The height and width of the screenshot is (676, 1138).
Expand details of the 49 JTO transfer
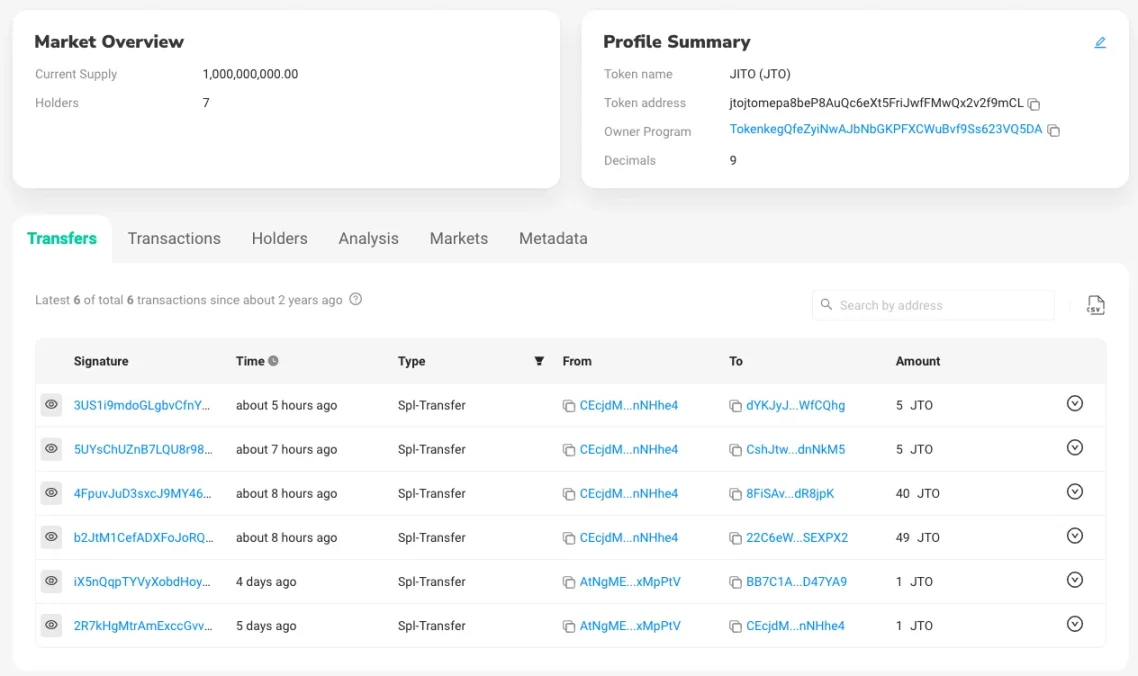(1075, 536)
